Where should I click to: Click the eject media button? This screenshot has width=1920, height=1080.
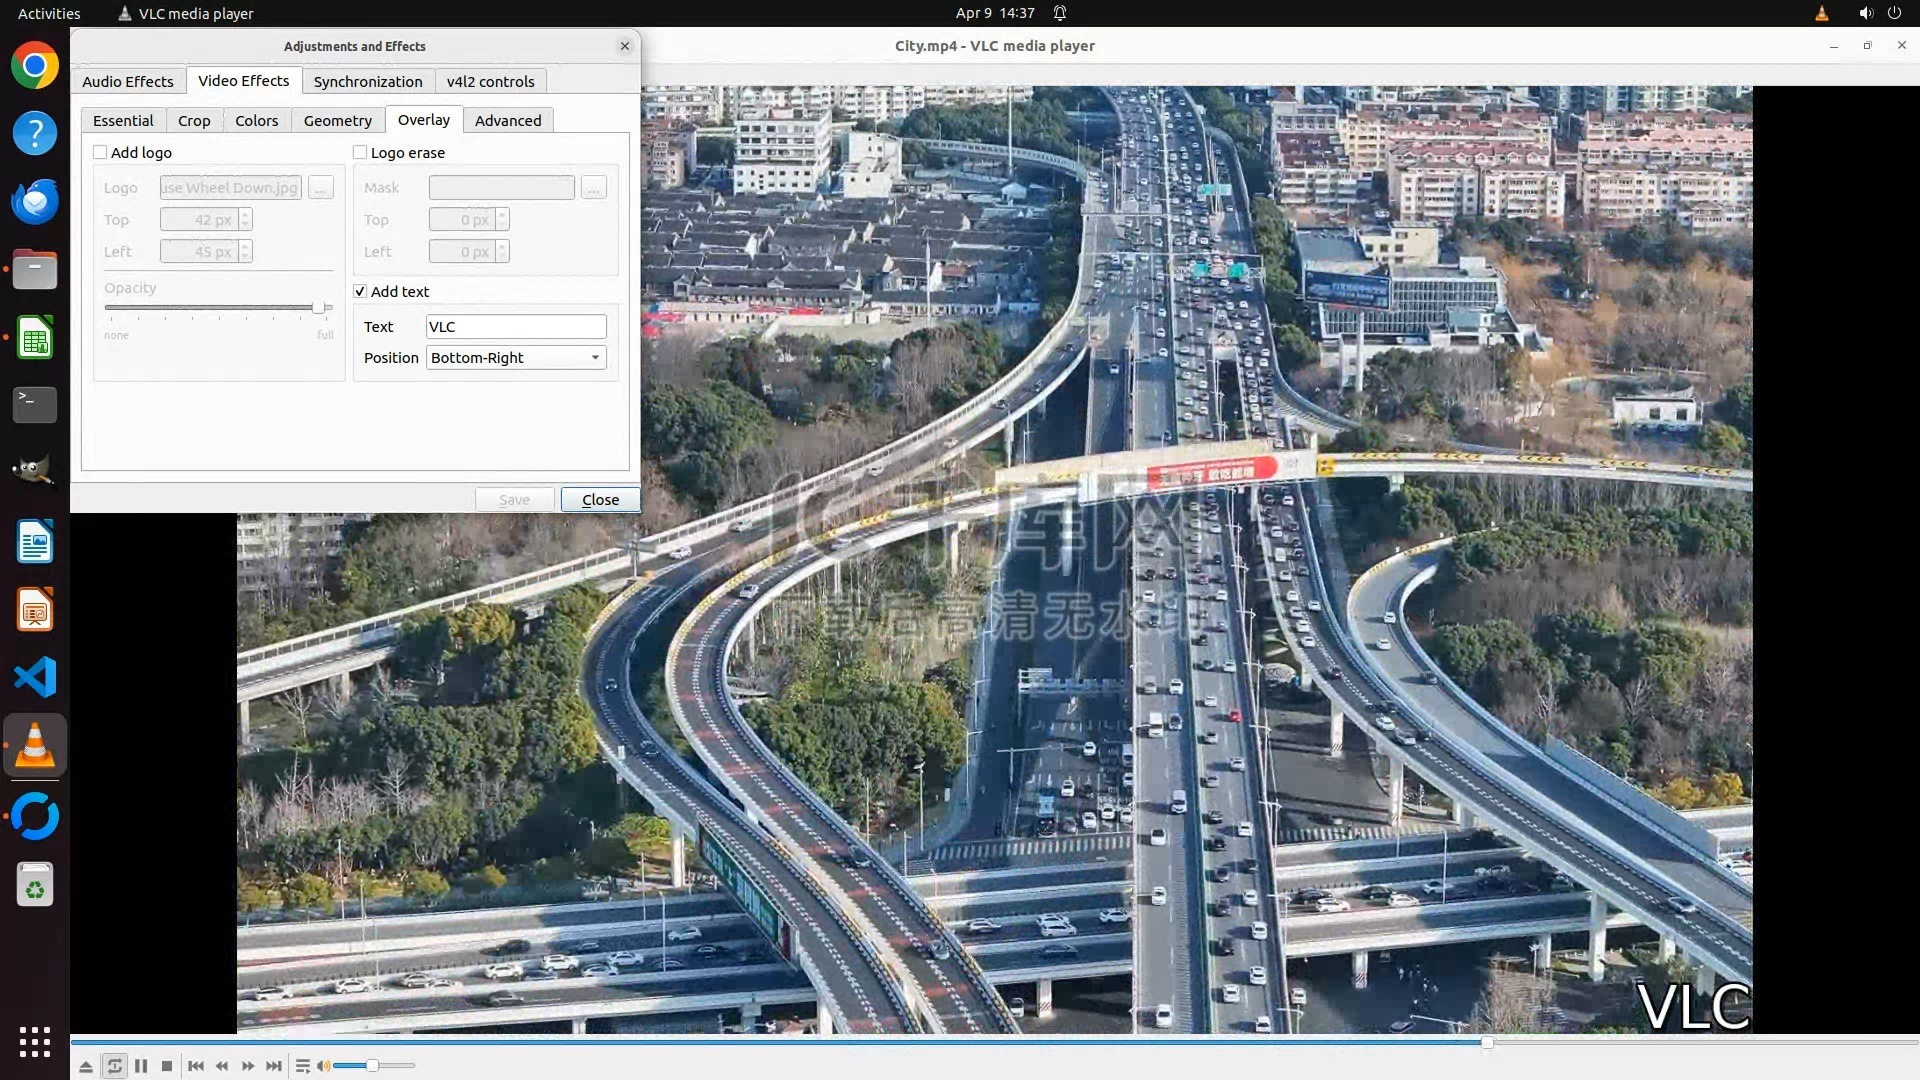86,1066
